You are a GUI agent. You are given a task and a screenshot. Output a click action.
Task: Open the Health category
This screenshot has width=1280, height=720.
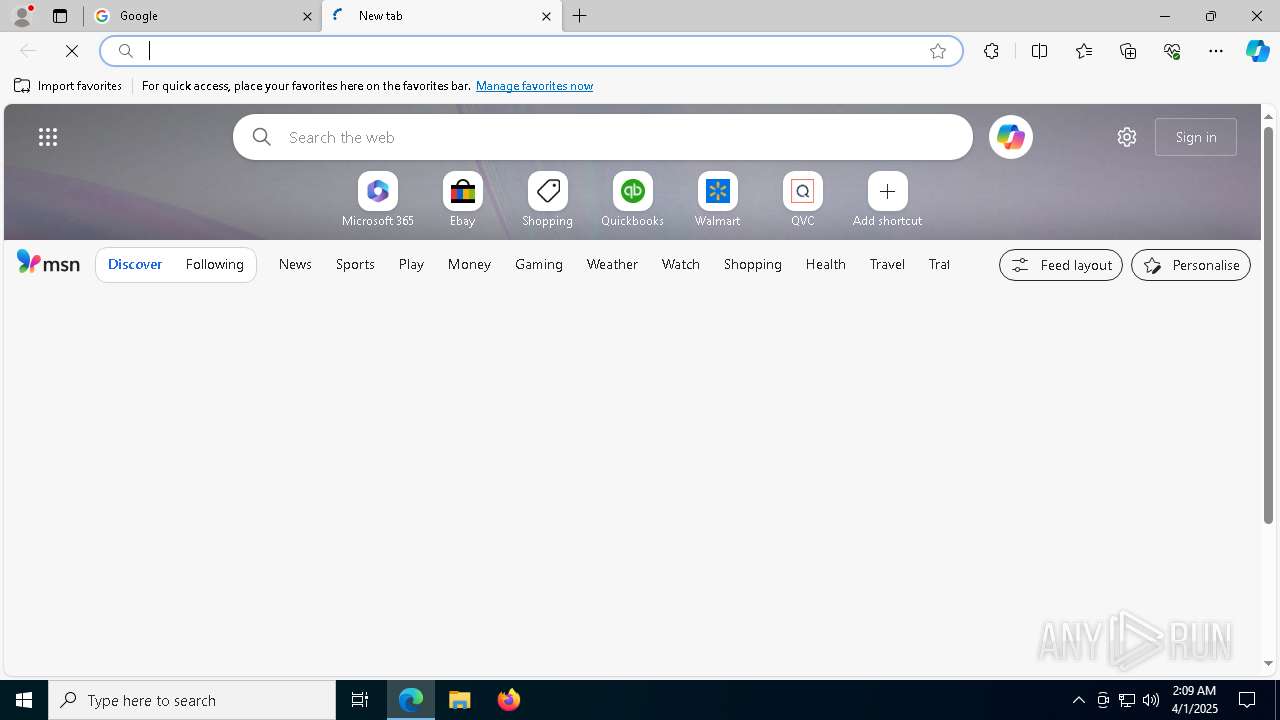pyautogui.click(x=826, y=264)
